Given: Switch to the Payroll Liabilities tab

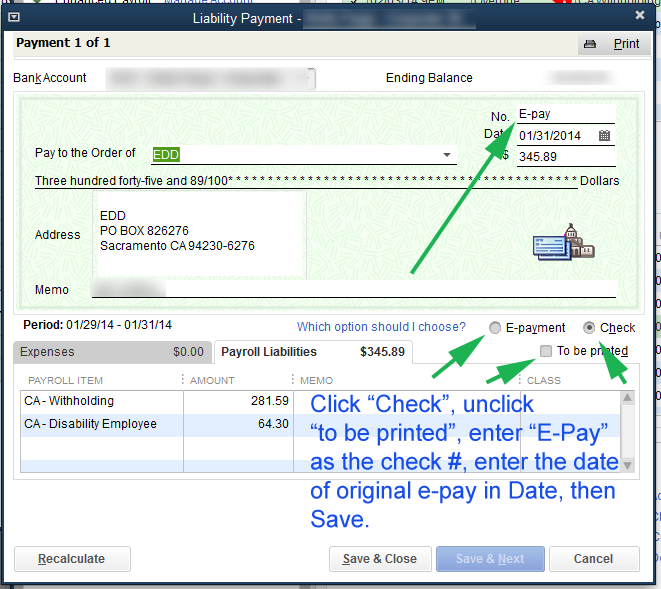Looking at the screenshot, I should point(313,352).
